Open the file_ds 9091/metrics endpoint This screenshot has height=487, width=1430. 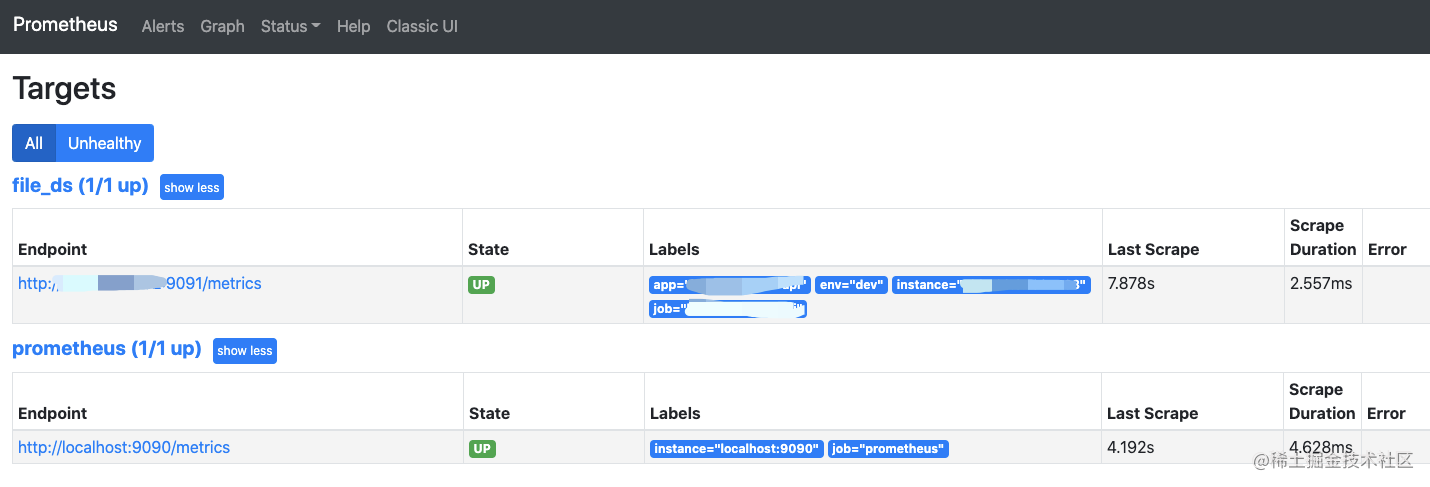tap(140, 284)
